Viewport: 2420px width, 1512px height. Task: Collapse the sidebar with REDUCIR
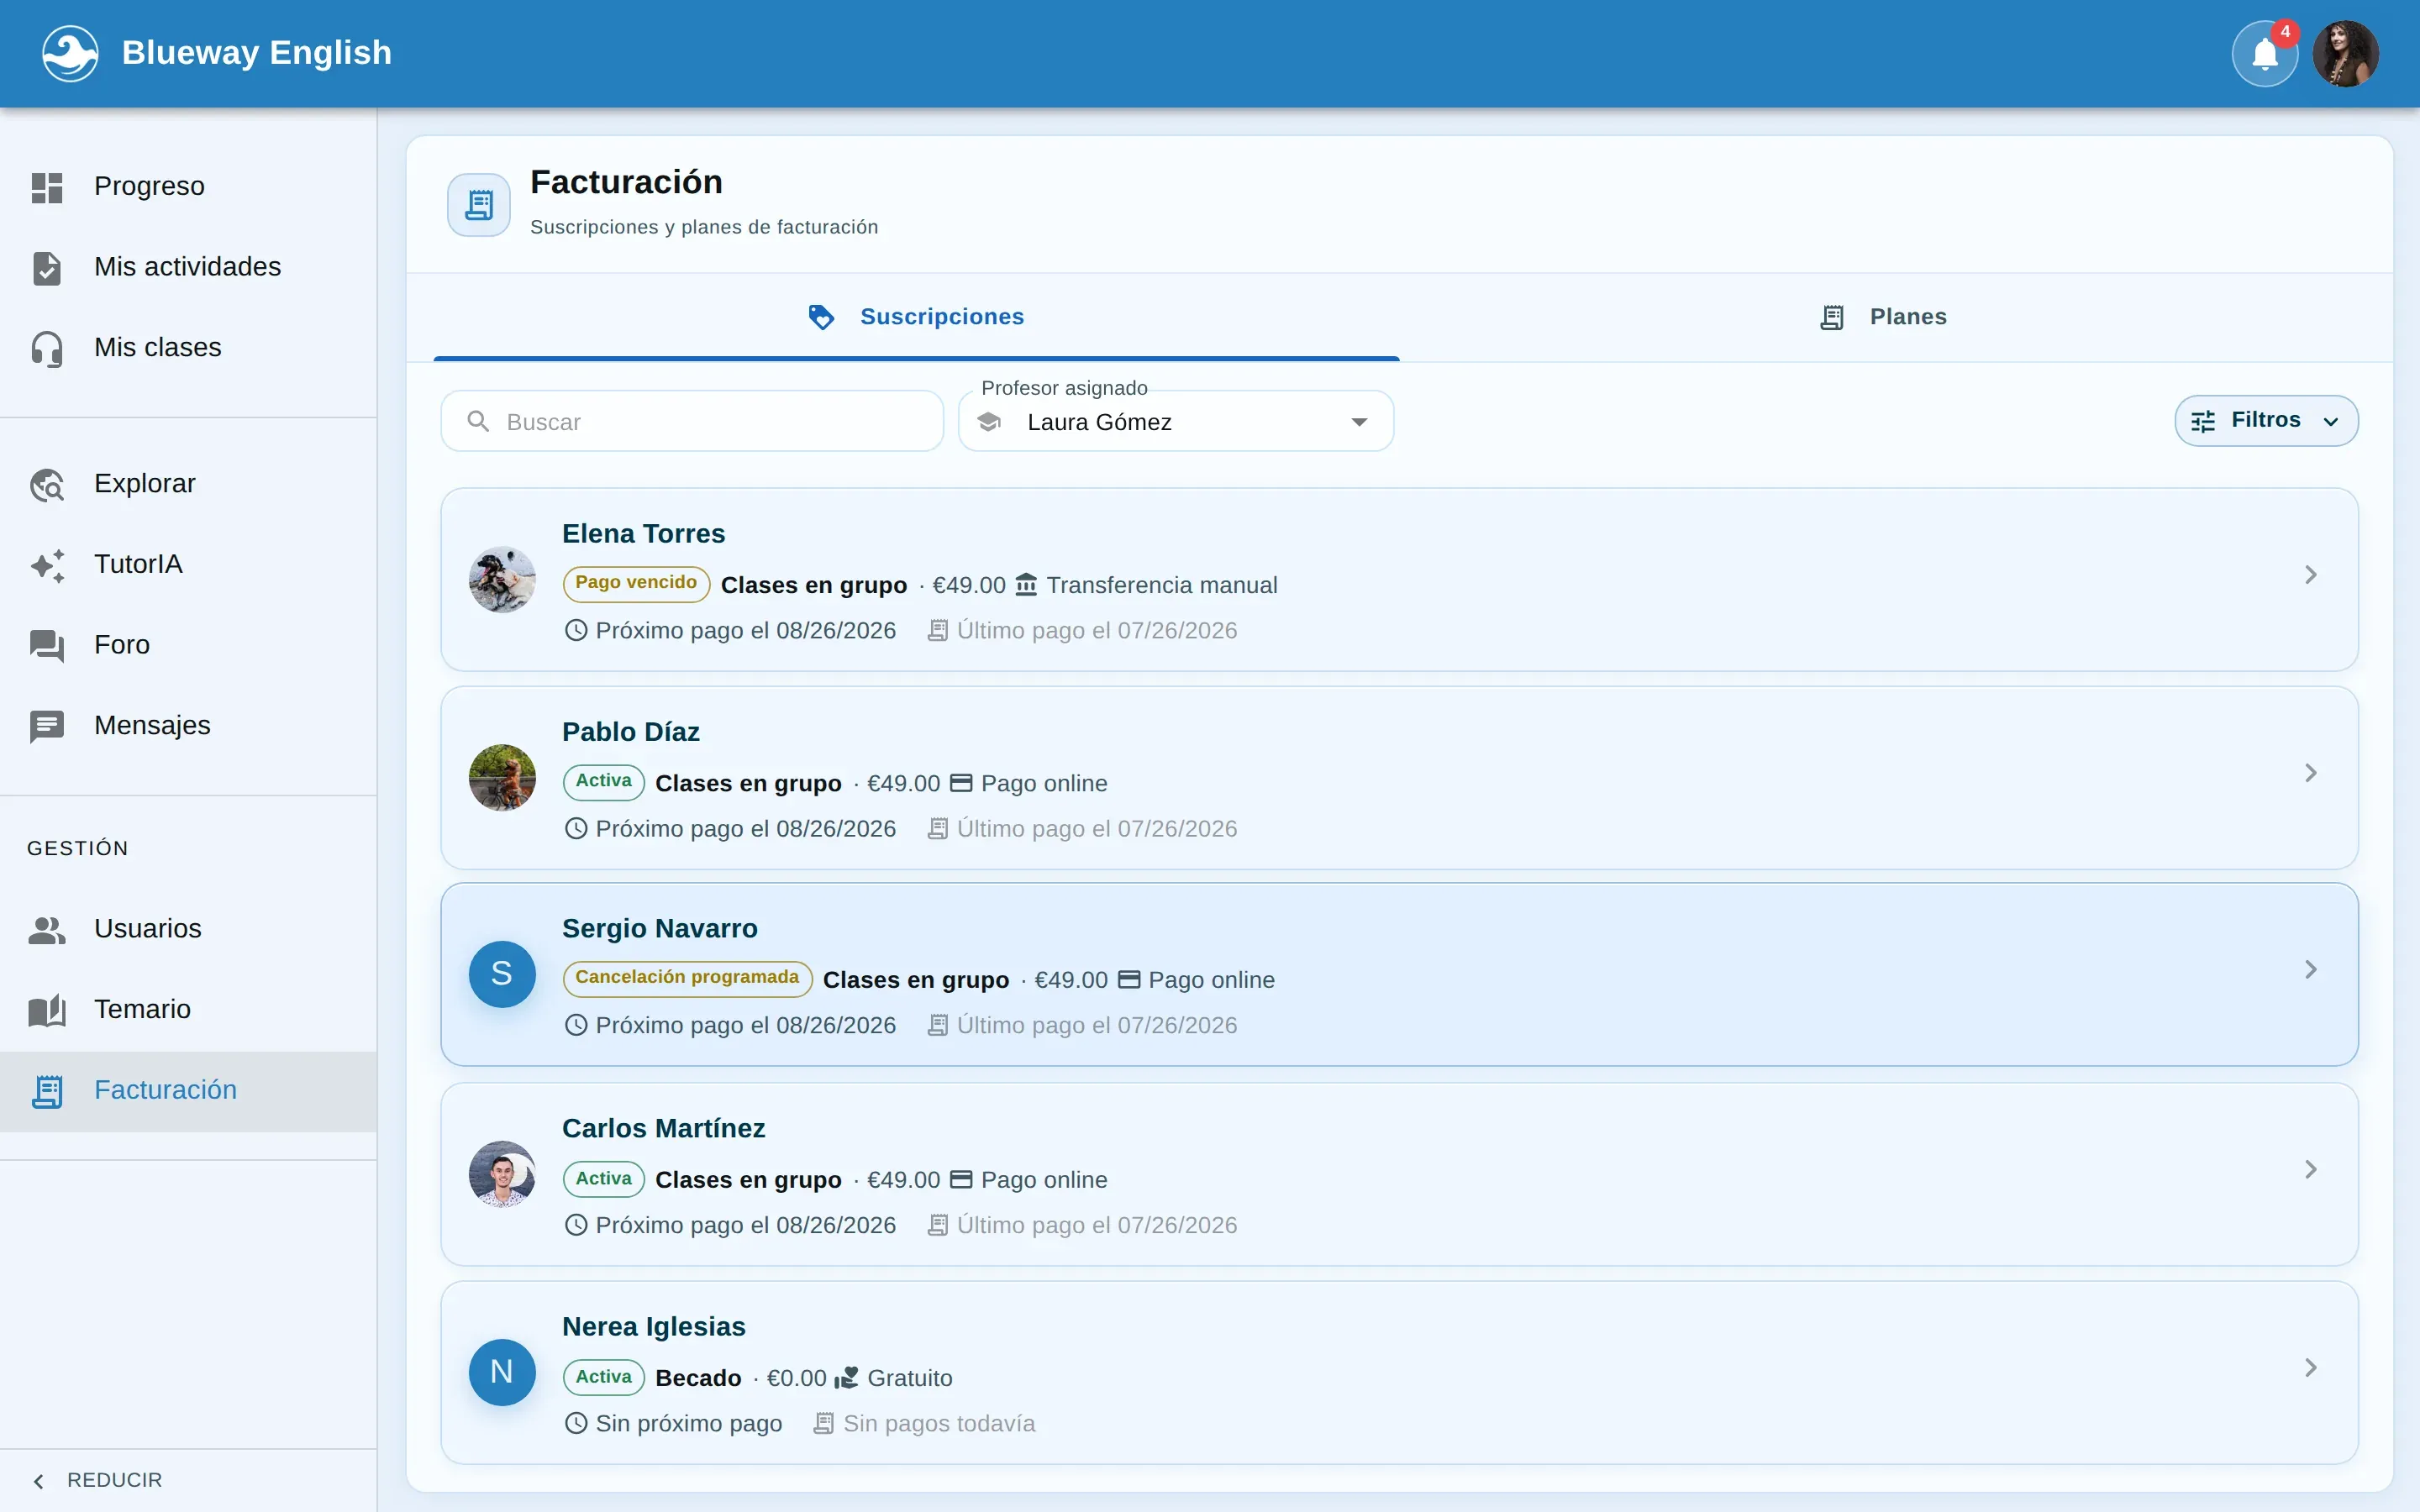(188, 1480)
